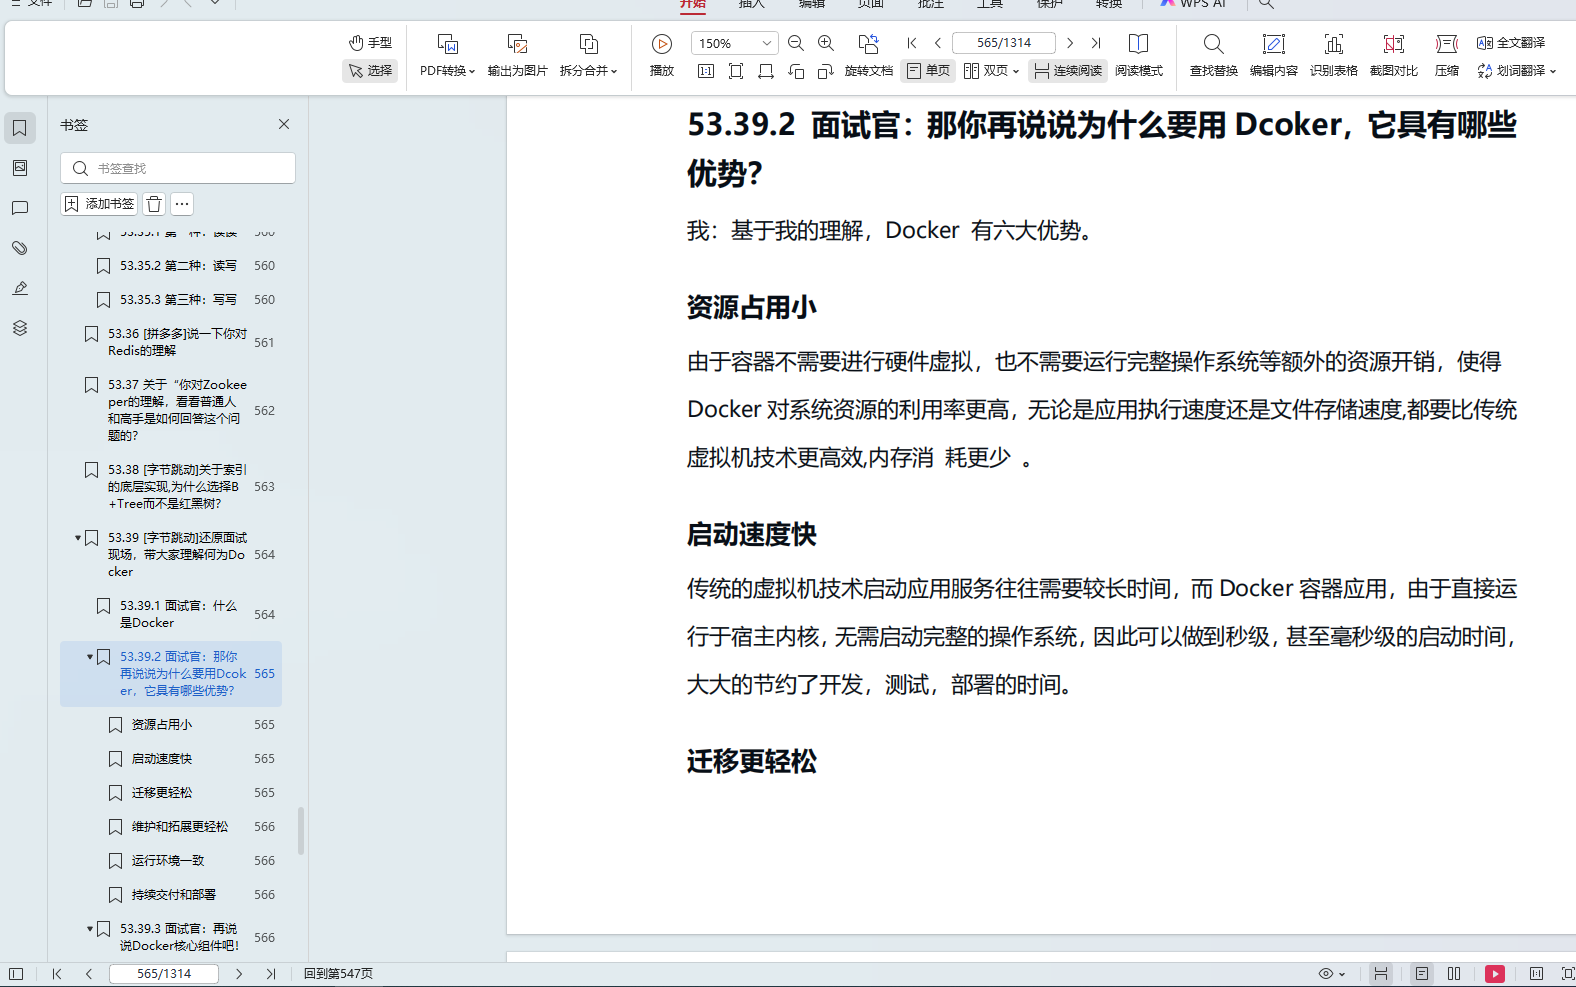
Task: Open layers panel in left sidebar
Action: coord(20,328)
